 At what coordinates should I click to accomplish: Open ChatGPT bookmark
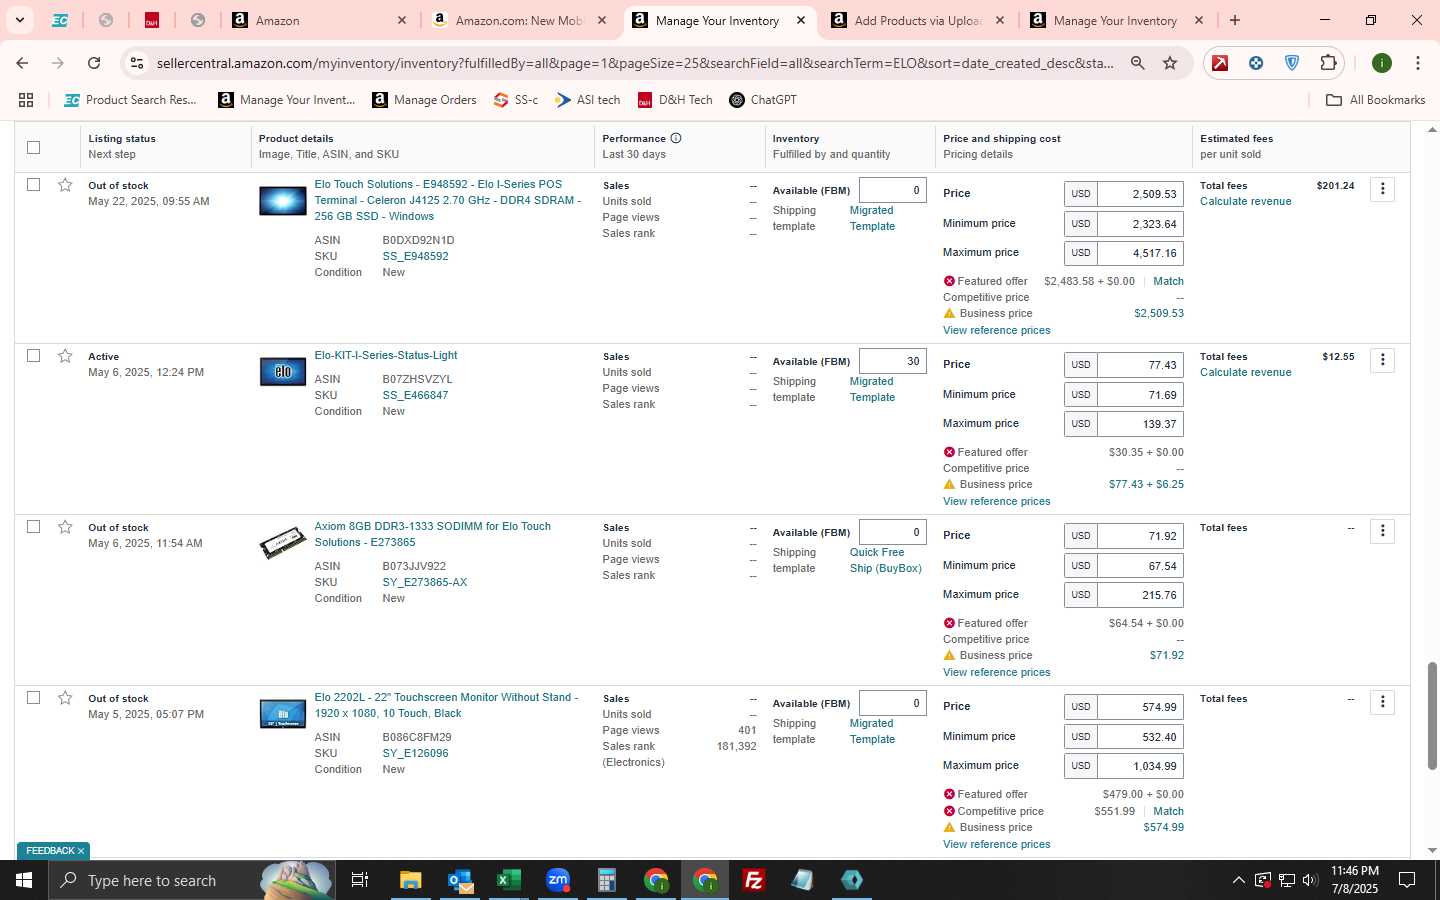click(x=763, y=100)
